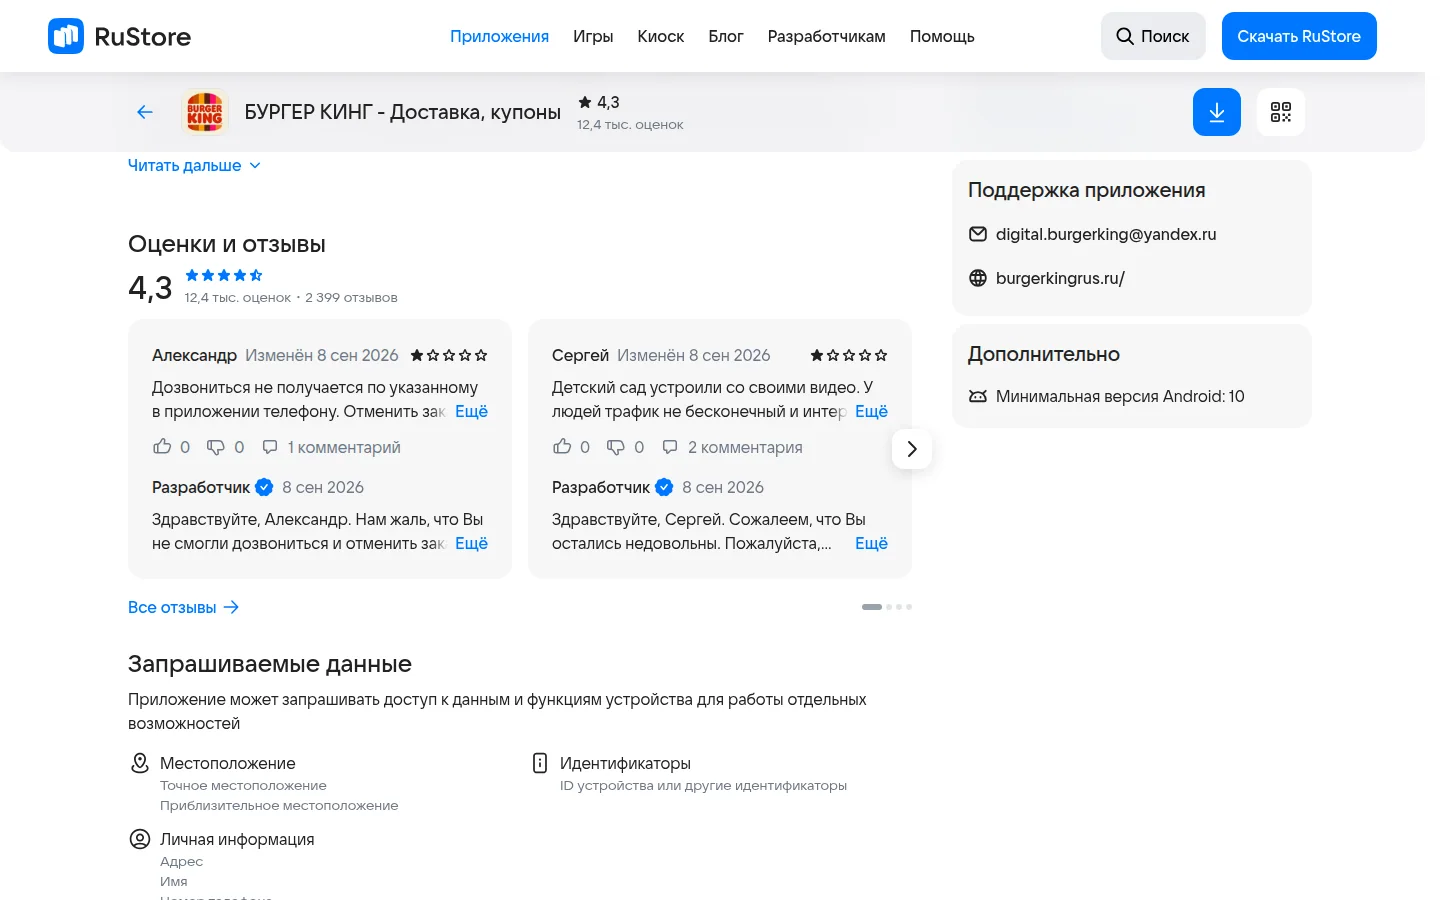Click reviewer name Александр

click(194, 355)
